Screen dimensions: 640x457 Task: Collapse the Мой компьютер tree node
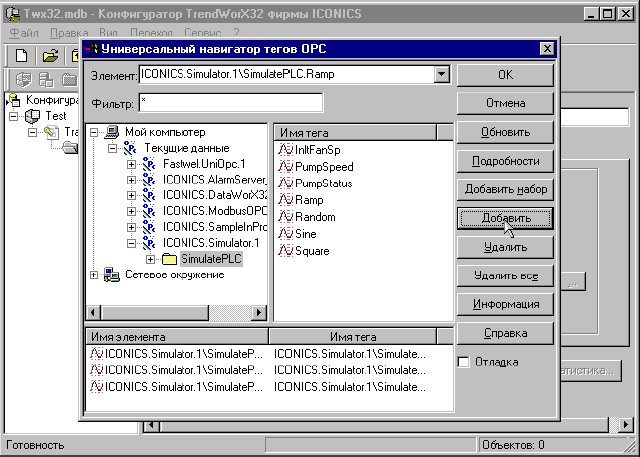pos(94,132)
